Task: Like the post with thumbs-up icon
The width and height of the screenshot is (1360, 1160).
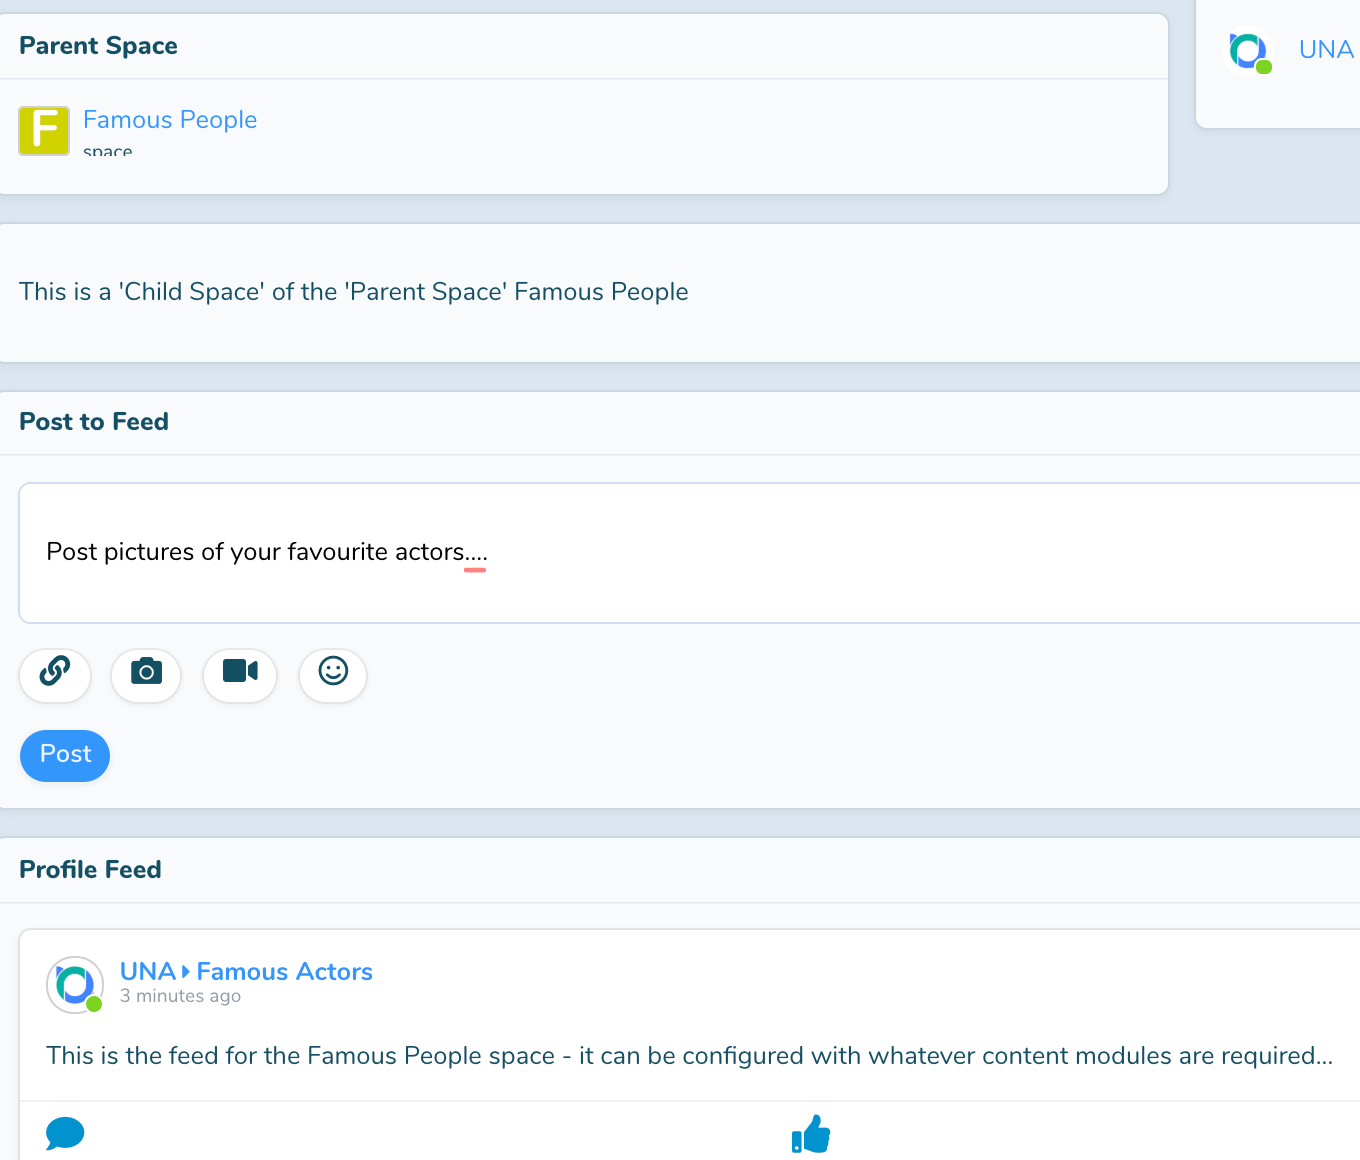Action: tap(811, 1134)
